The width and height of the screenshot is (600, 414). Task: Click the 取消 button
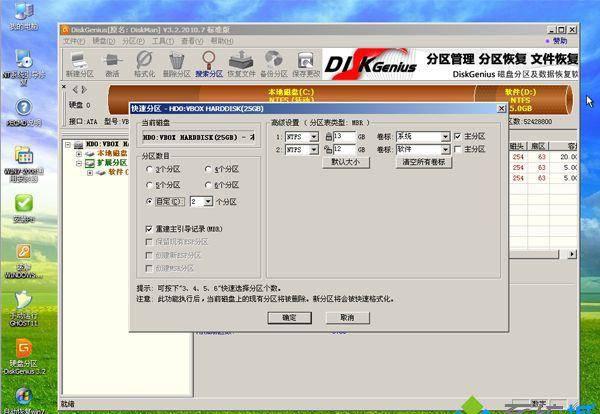pyautogui.click(x=347, y=318)
